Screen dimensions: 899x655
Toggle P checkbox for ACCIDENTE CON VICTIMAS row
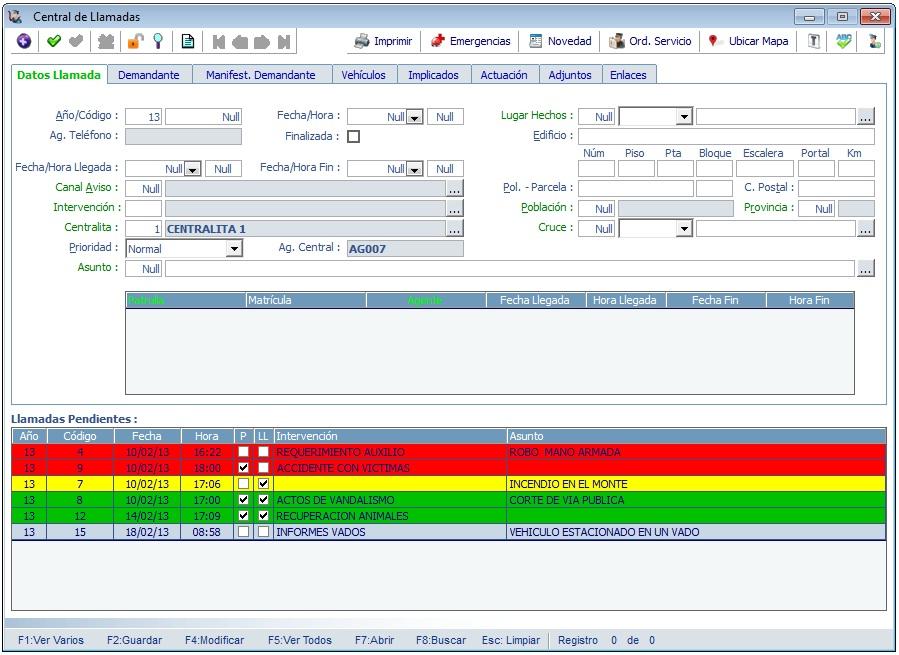click(x=244, y=468)
